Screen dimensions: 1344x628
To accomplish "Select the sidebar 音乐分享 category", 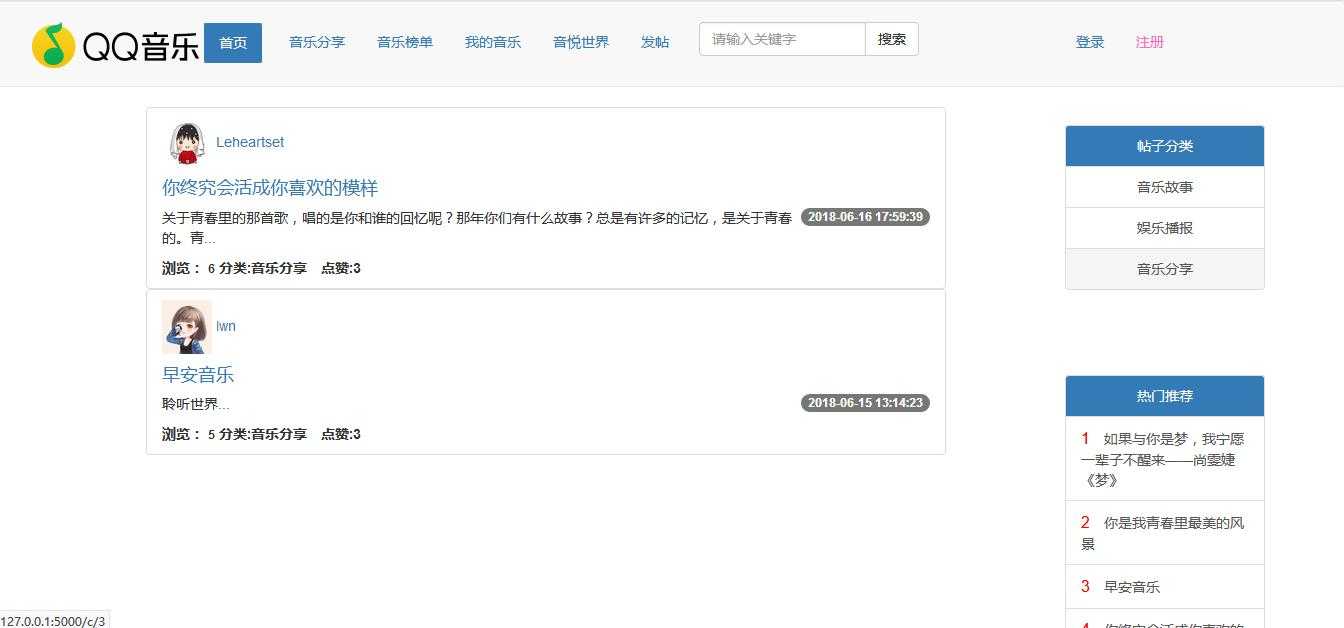I will tap(1165, 269).
